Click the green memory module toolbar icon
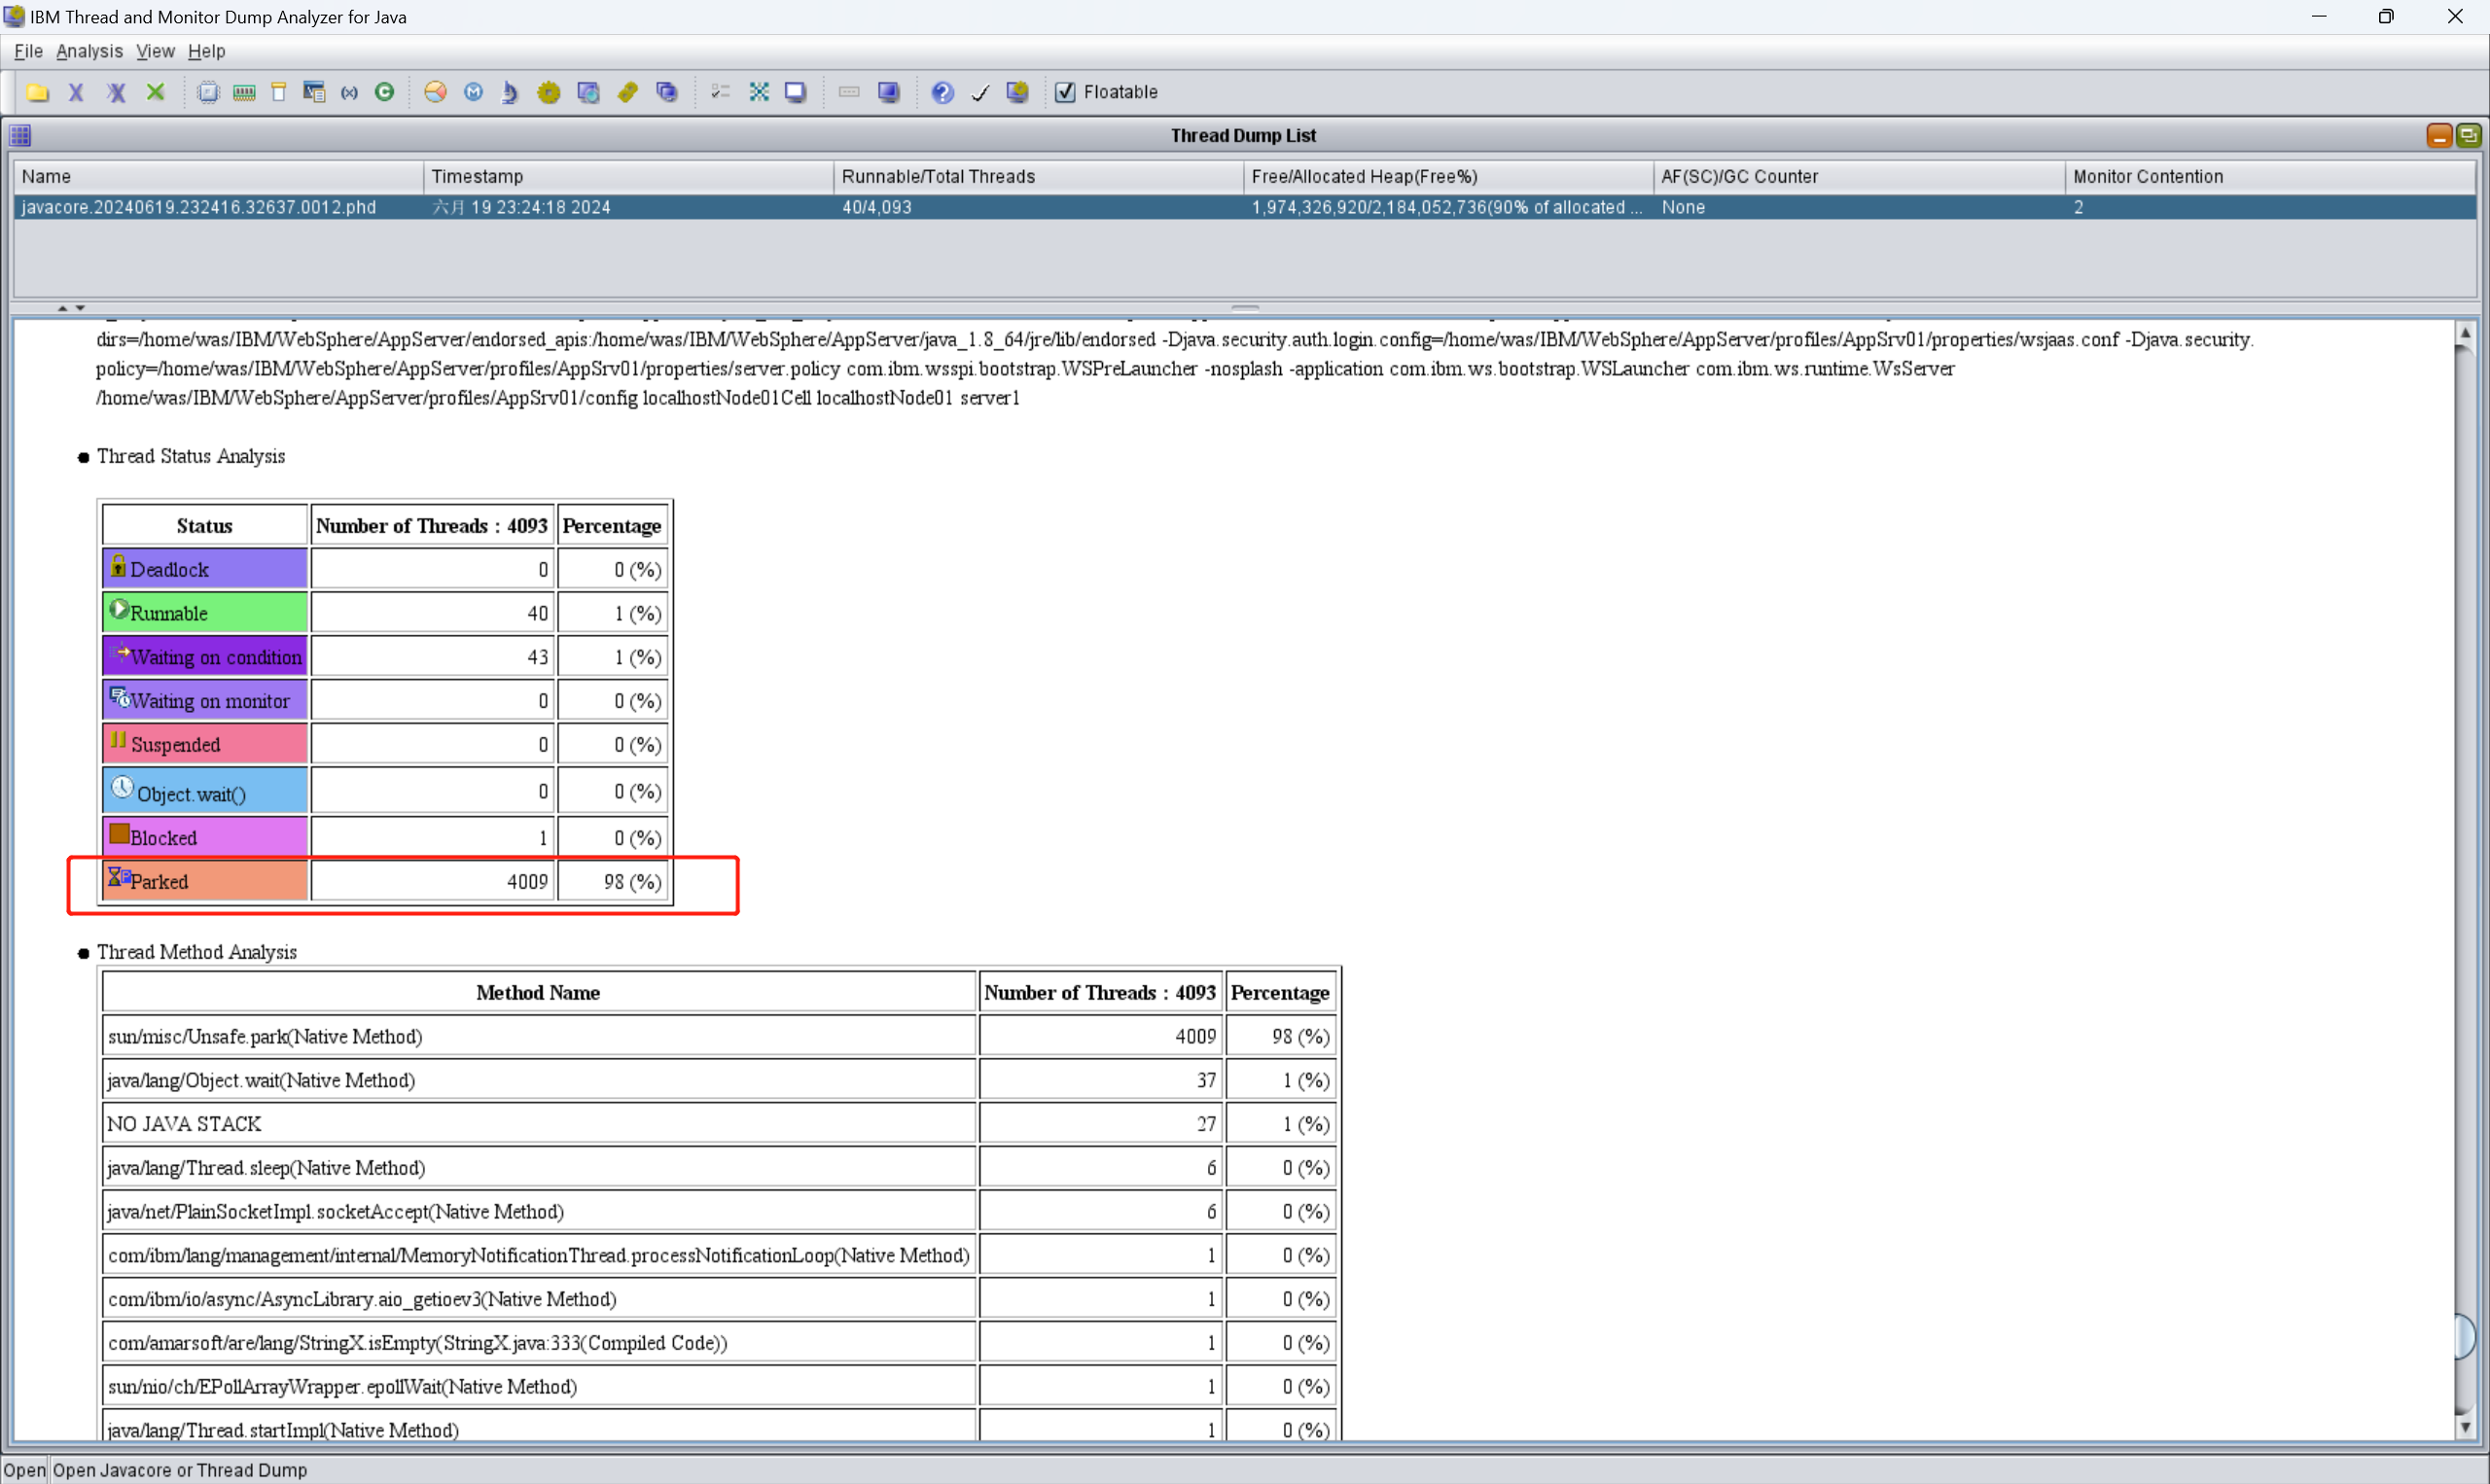Image resolution: width=2490 pixels, height=1484 pixels. 244,92
